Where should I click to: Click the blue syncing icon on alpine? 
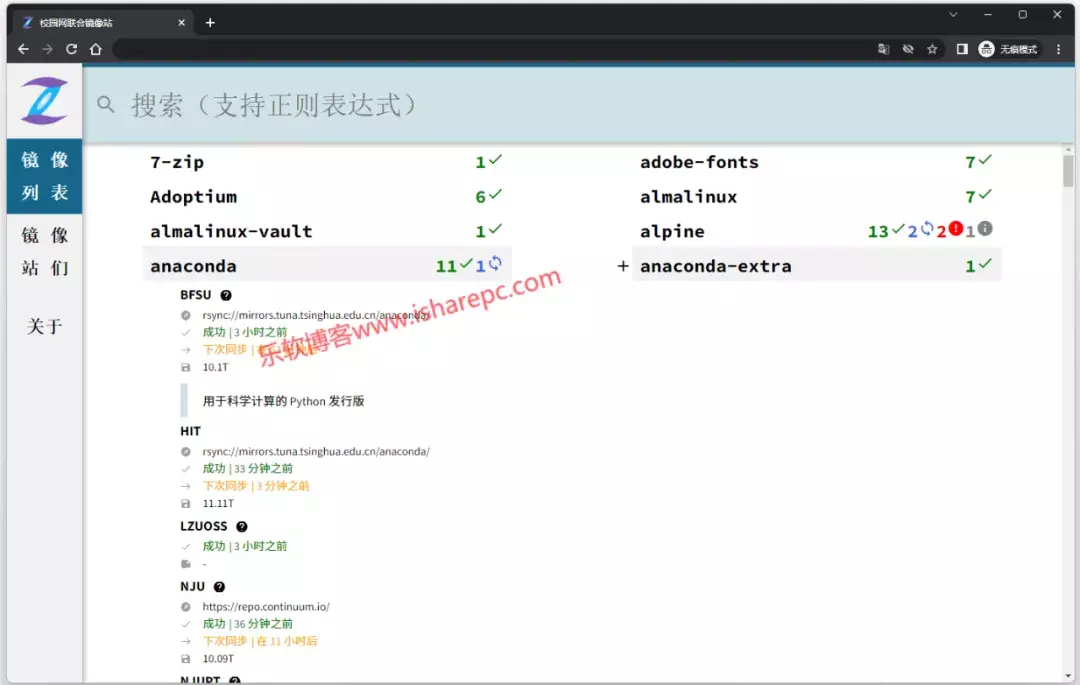[x=927, y=228]
